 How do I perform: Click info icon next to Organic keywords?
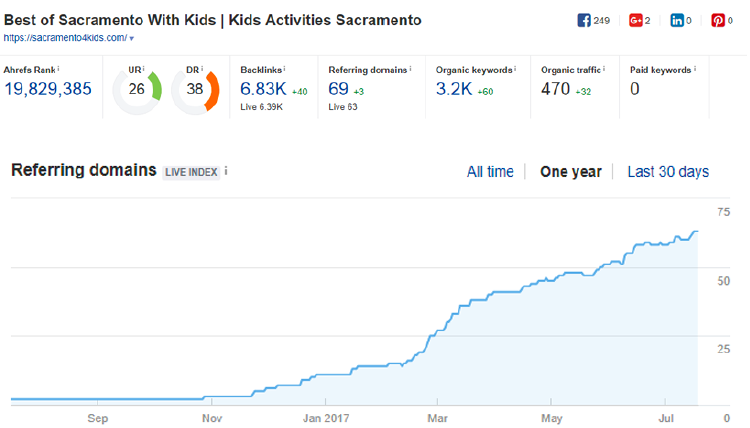point(515,69)
